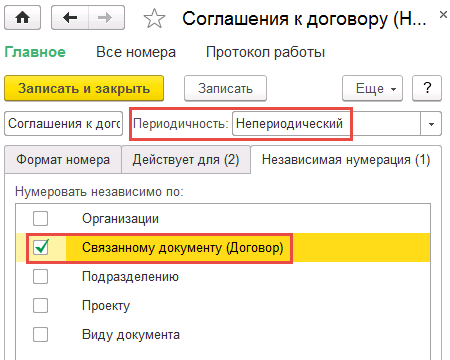Open the Еще dropdown menu
This screenshot has height=360, width=450.
[x=372, y=88]
